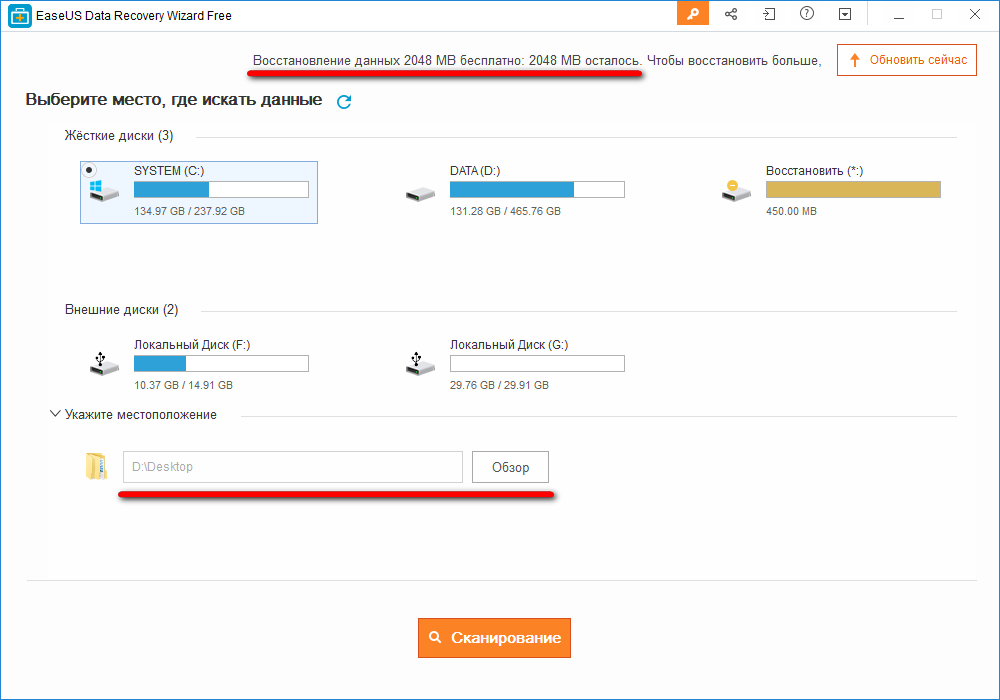
Task: Click the Обзор browse button
Action: click(510, 467)
